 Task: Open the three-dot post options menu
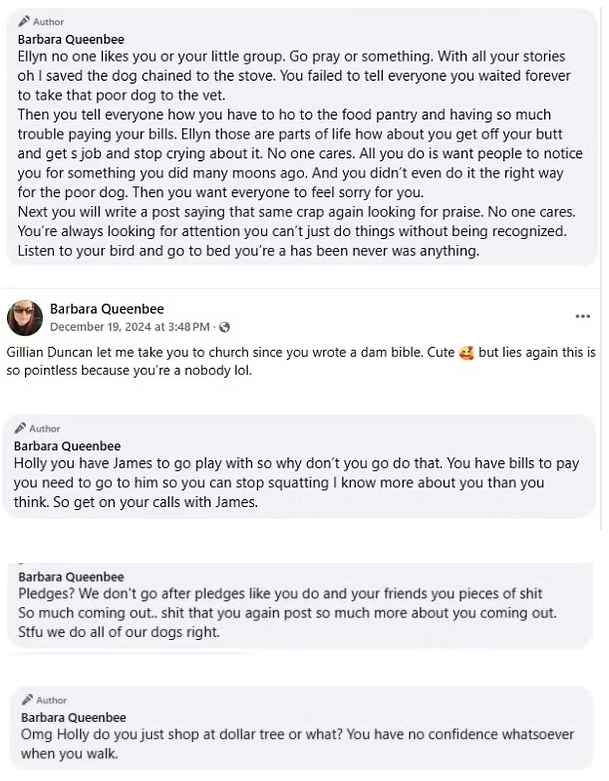(x=583, y=316)
